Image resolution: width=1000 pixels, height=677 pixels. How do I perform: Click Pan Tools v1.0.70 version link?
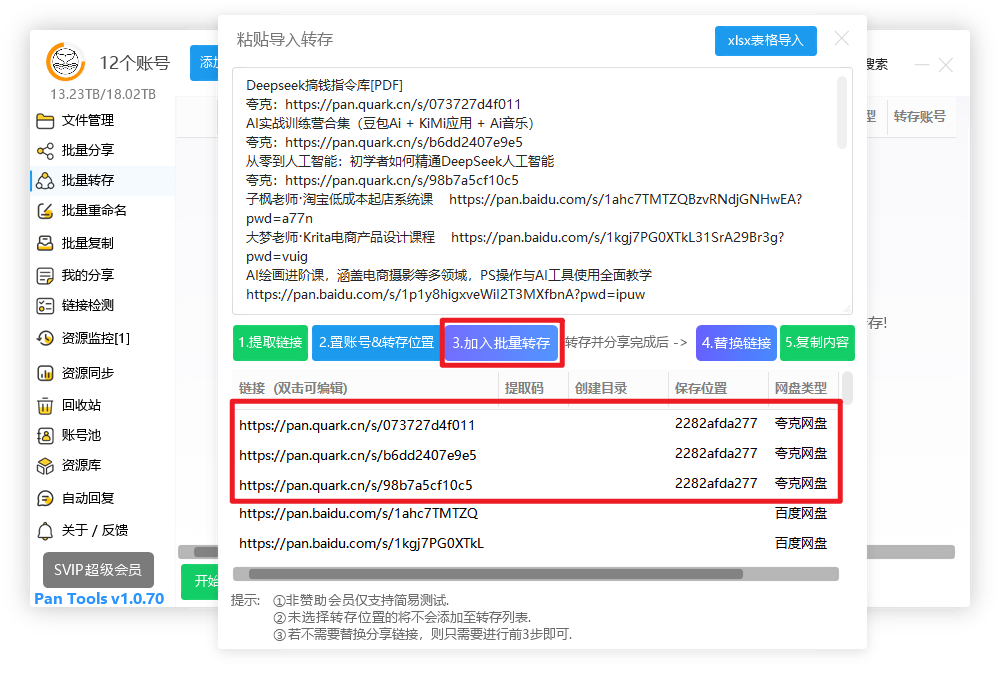point(99,599)
